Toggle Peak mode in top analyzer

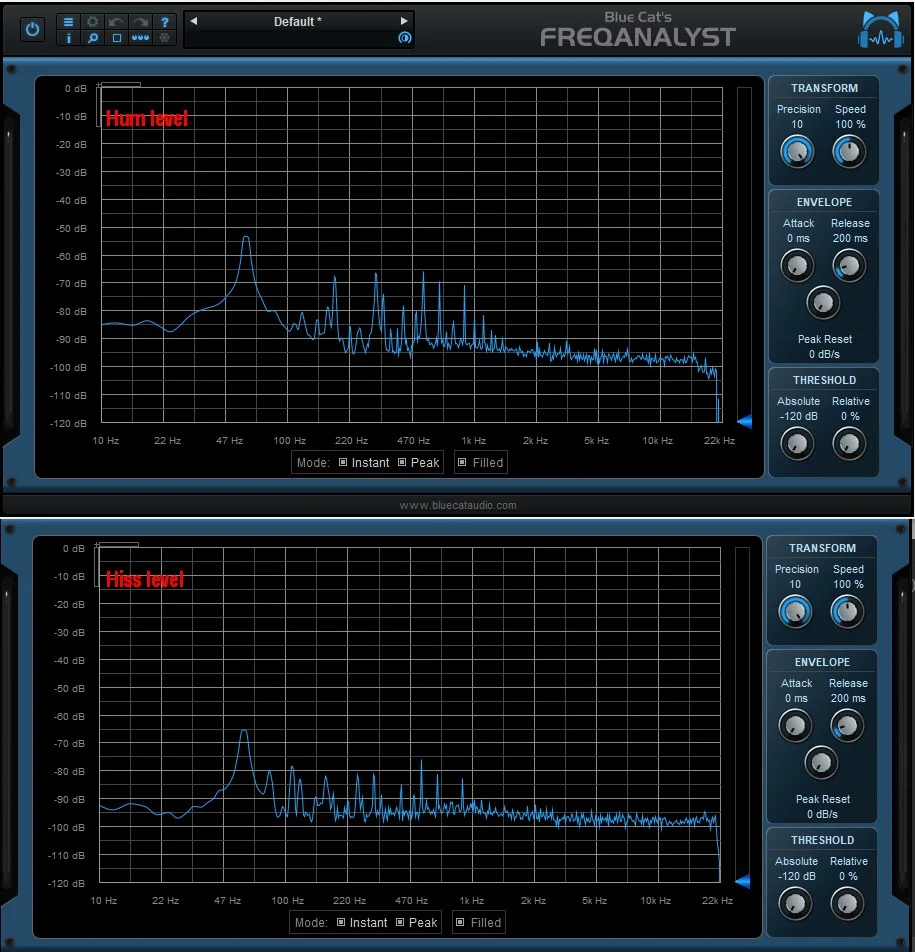point(418,463)
